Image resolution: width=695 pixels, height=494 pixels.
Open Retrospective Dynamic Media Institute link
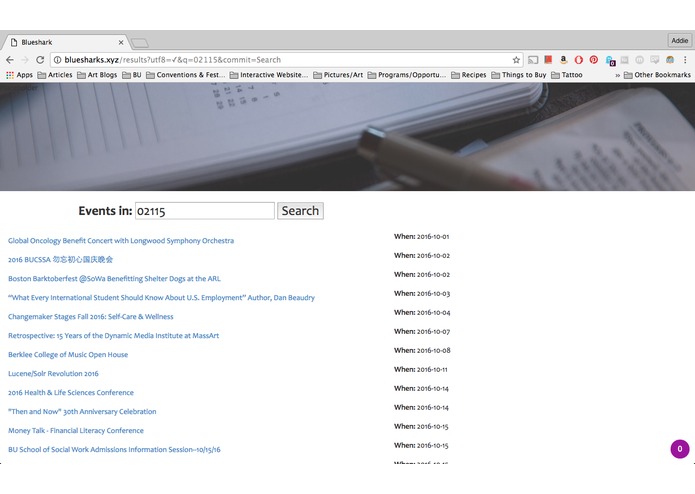click(x=113, y=336)
